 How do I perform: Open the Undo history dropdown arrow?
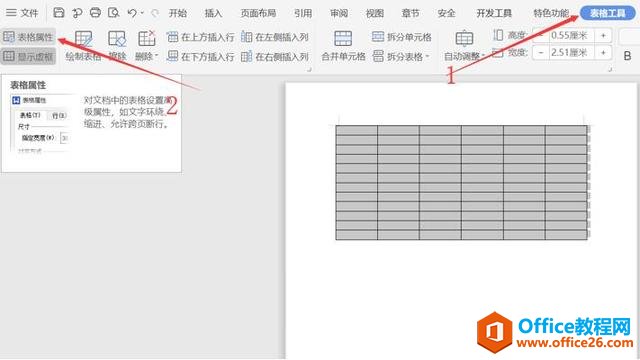click(x=142, y=13)
